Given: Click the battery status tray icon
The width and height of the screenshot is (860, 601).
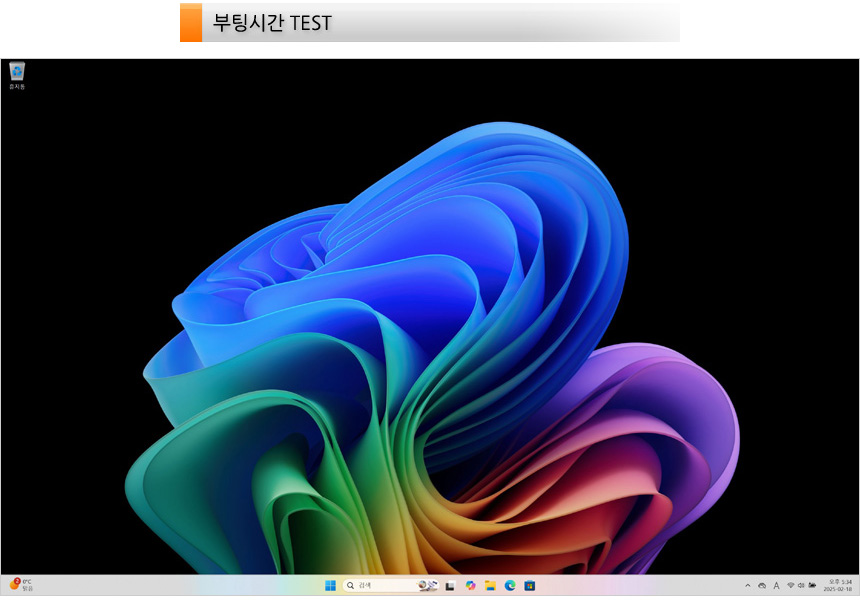Looking at the screenshot, I should click(x=812, y=585).
